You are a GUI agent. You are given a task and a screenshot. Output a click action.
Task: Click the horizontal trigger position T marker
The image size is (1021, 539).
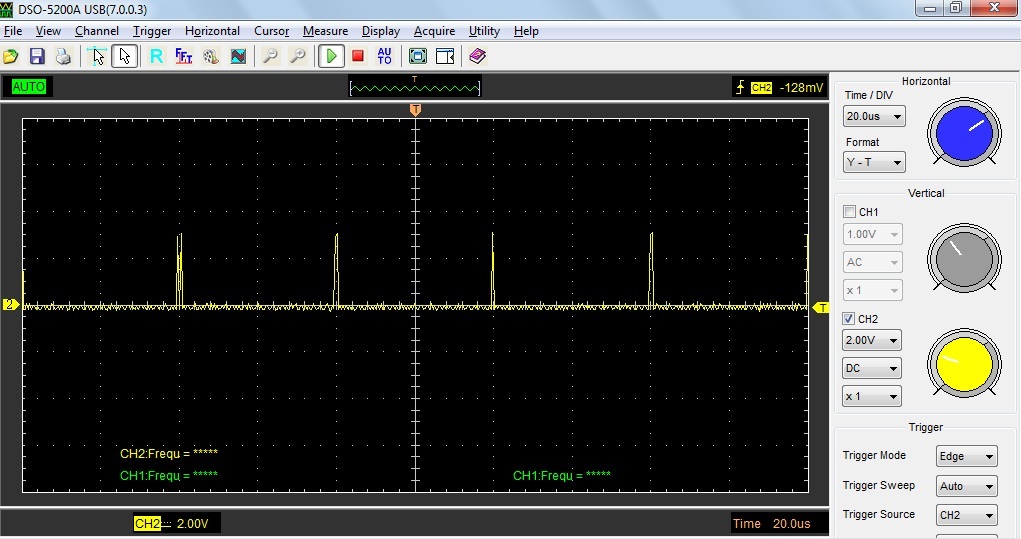[415, 109]
